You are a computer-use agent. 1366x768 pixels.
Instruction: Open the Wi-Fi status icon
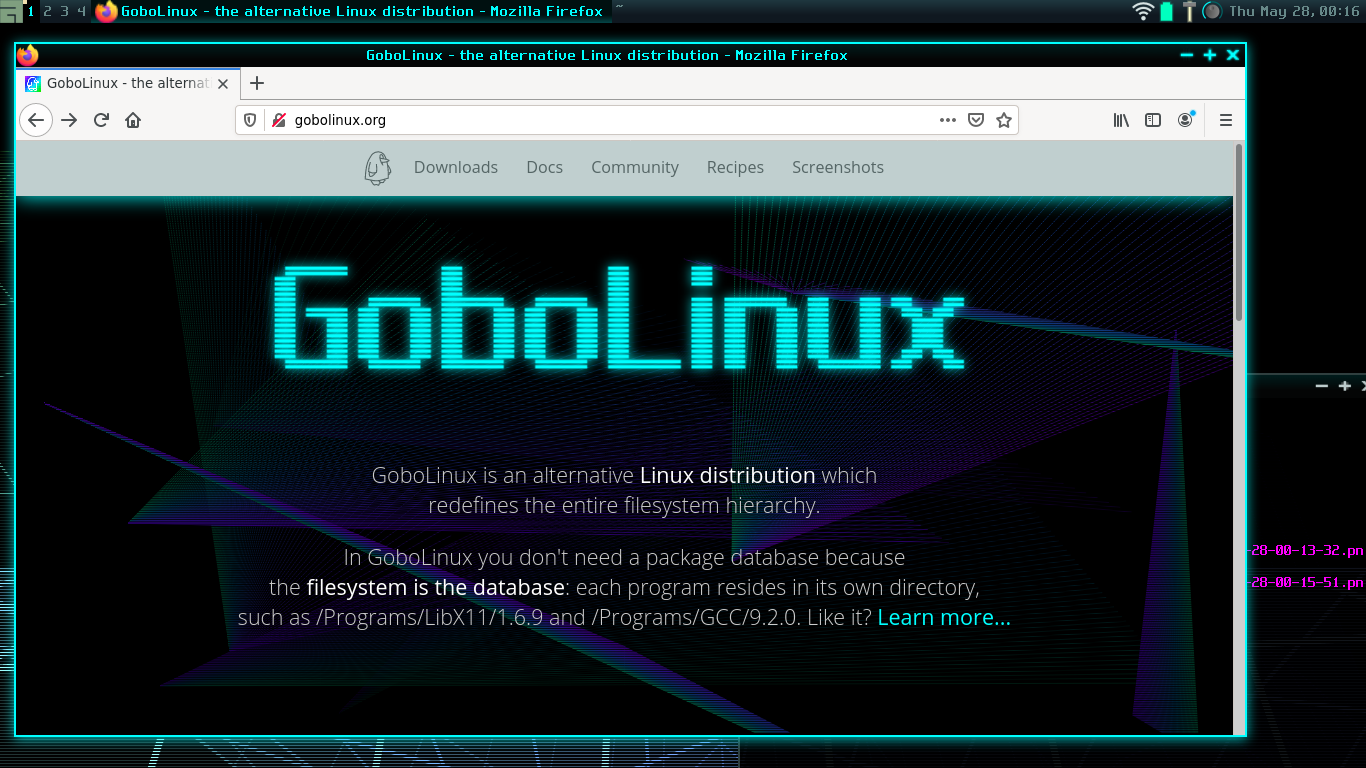point(1143,11)
